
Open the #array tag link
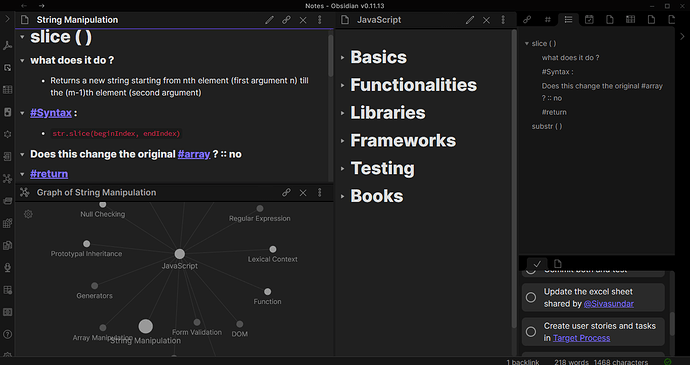tap(194, 154)
